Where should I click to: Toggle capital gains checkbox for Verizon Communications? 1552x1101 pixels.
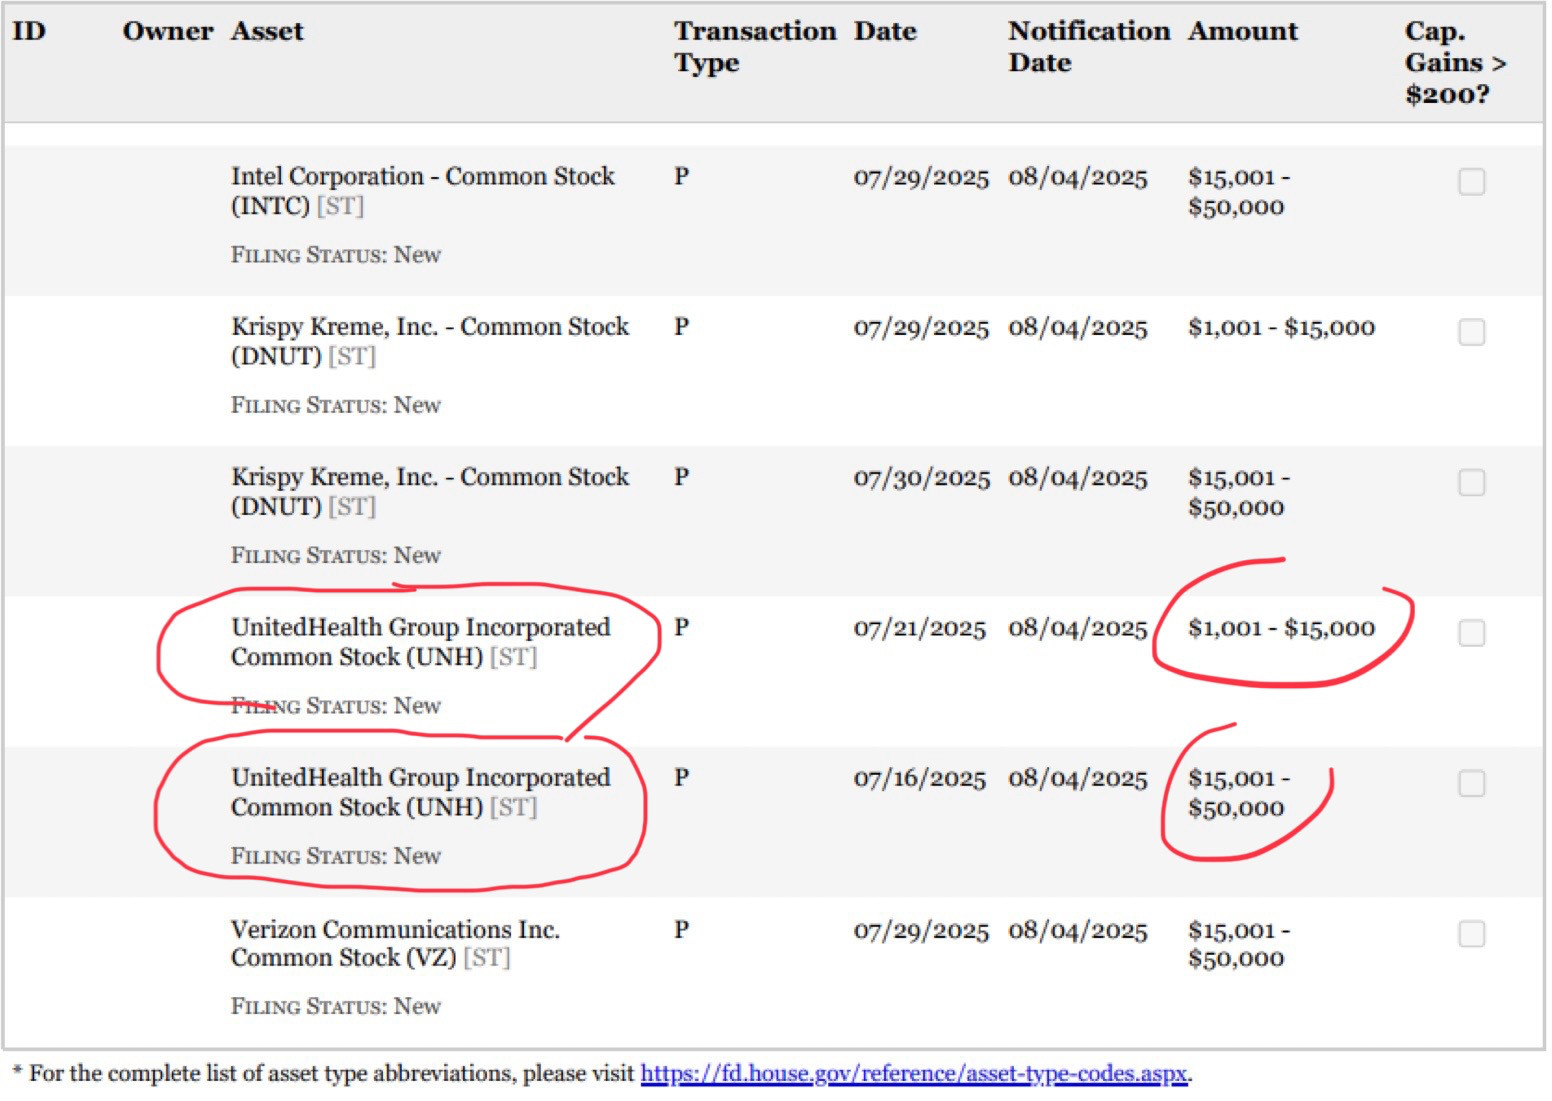pyautogui.click(x=1471, y=934)
